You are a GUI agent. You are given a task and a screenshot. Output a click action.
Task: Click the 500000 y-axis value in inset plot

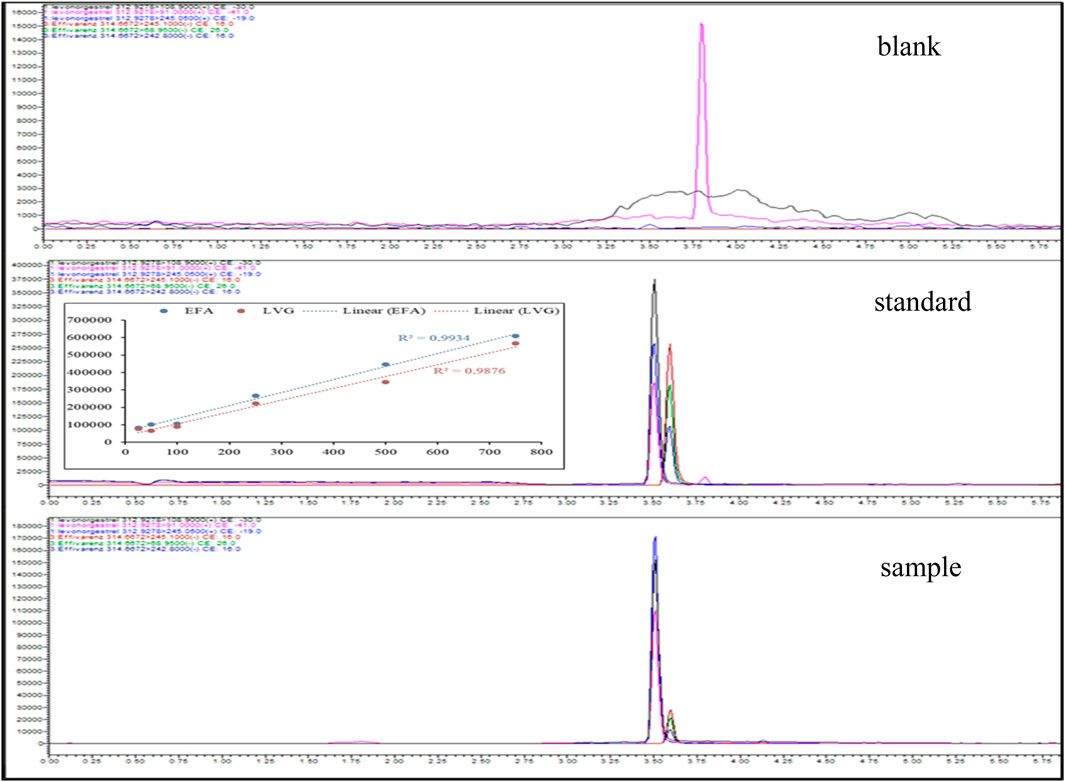point(90,355)
